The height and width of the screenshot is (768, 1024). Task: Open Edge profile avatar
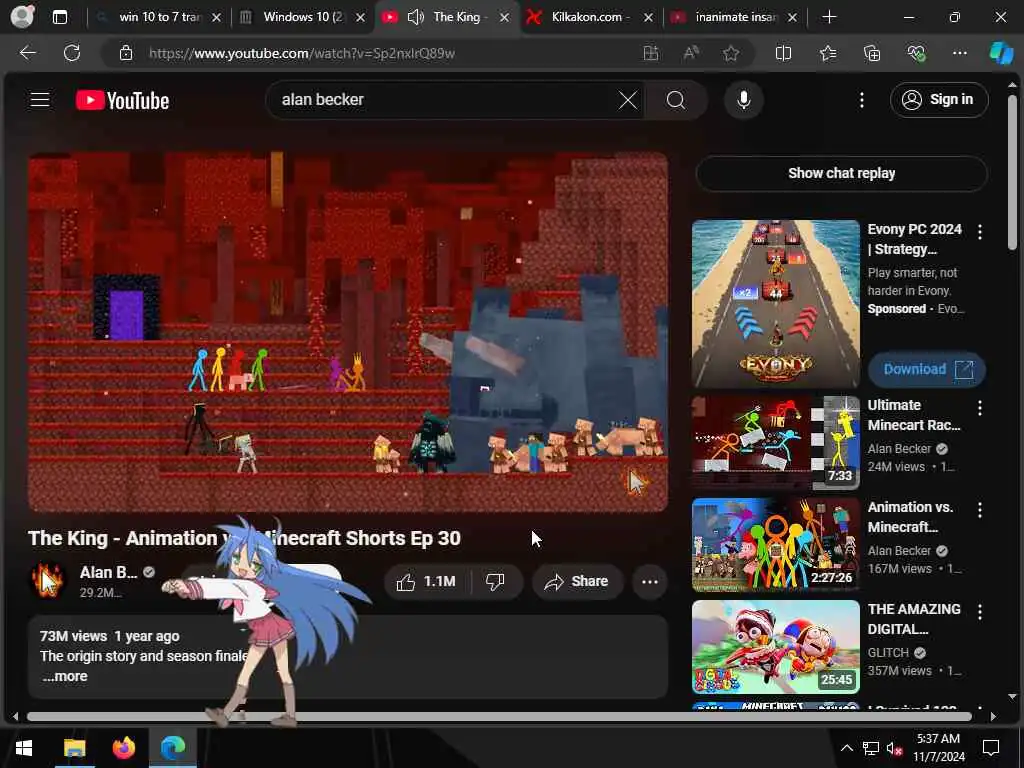(x=22, y=17)
